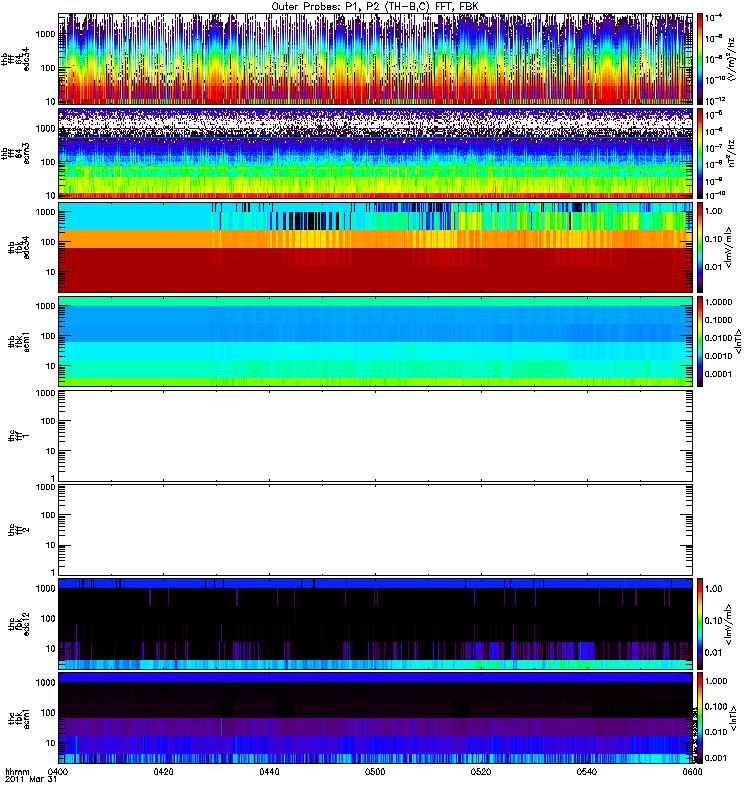Click the color bar beside the fourth panel
The width and height of the screenshot is (750, 800).
tap(701, 340)
